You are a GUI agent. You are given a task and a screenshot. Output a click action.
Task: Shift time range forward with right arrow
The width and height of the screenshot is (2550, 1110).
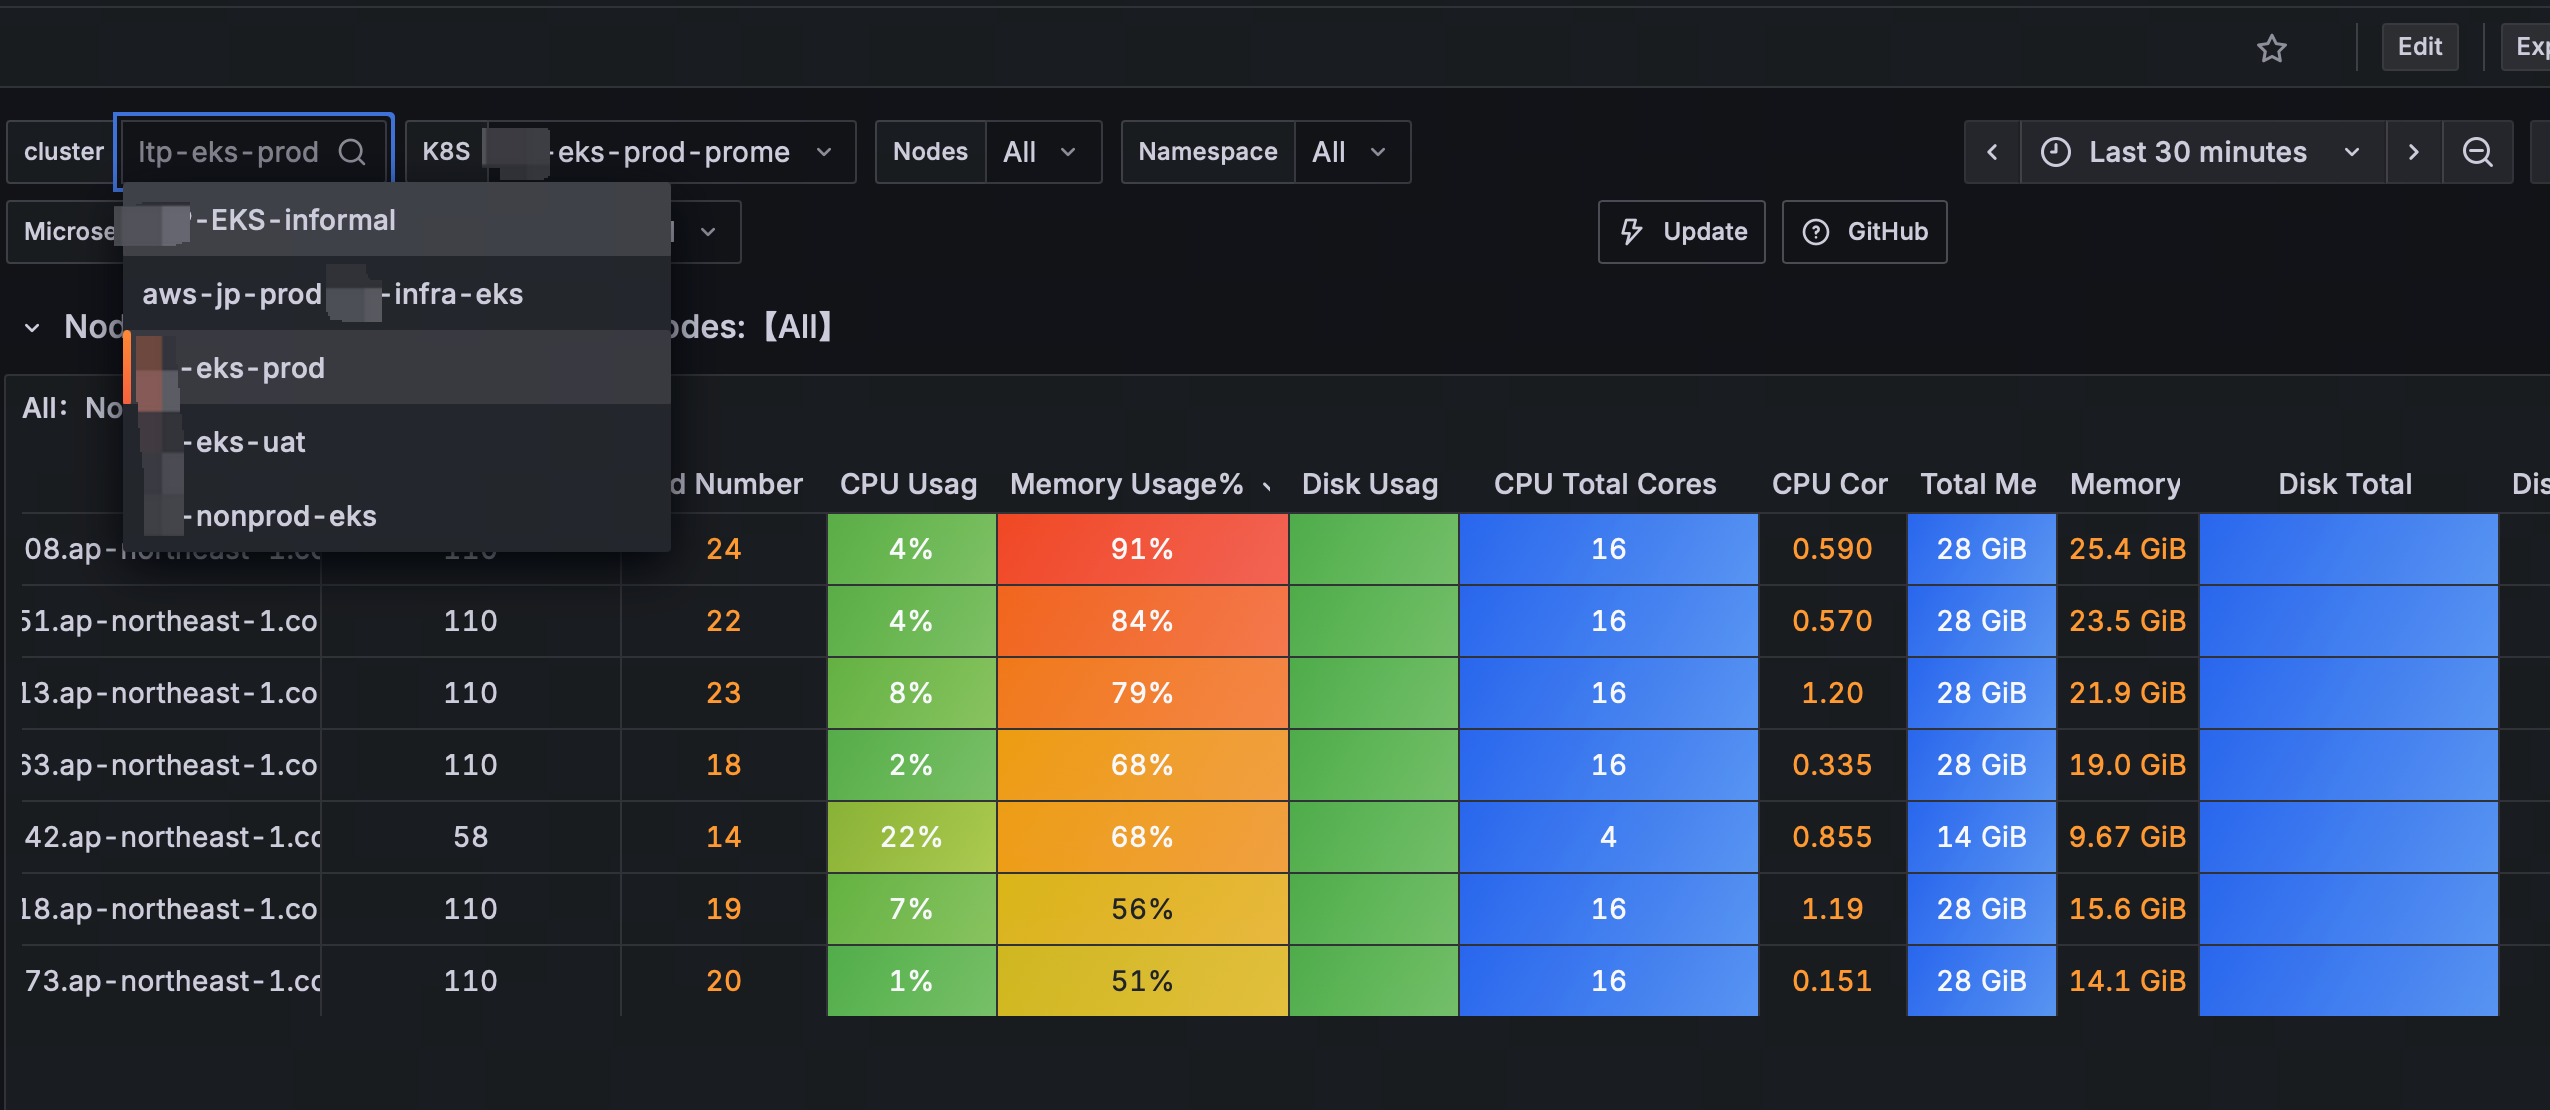tap(2413, 152)
